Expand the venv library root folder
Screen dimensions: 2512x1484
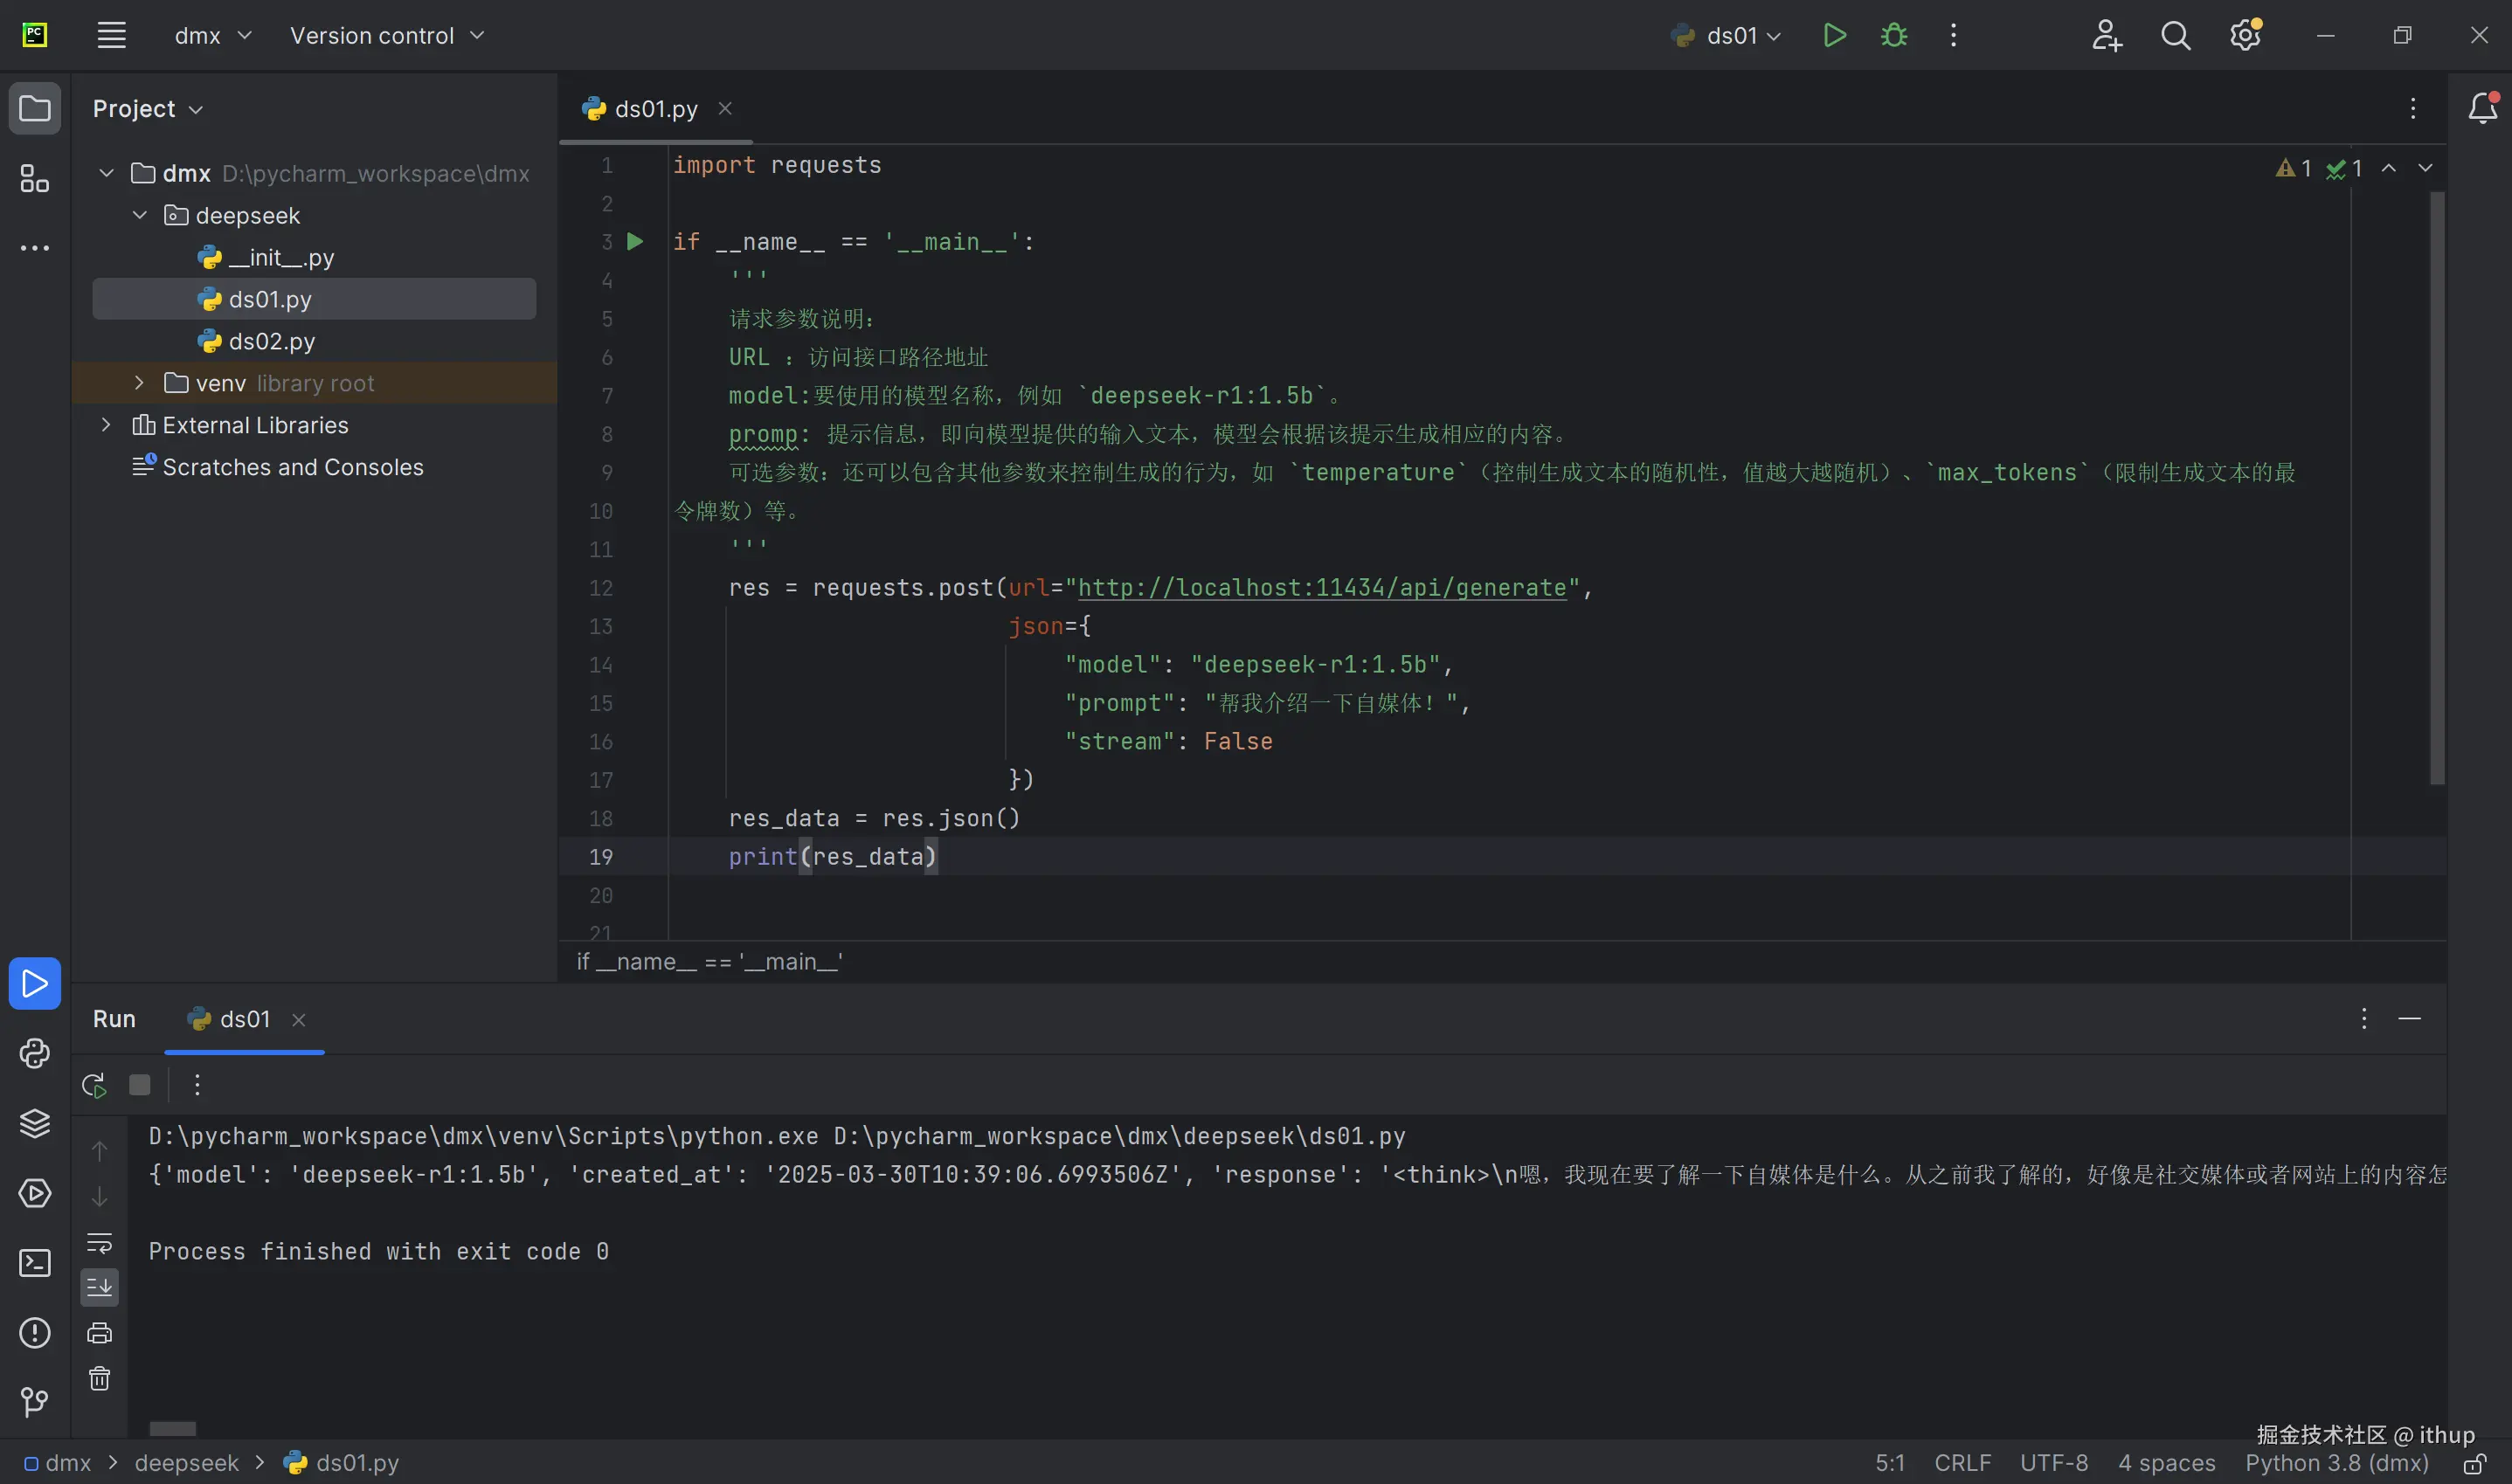click(x=139, y=383)
